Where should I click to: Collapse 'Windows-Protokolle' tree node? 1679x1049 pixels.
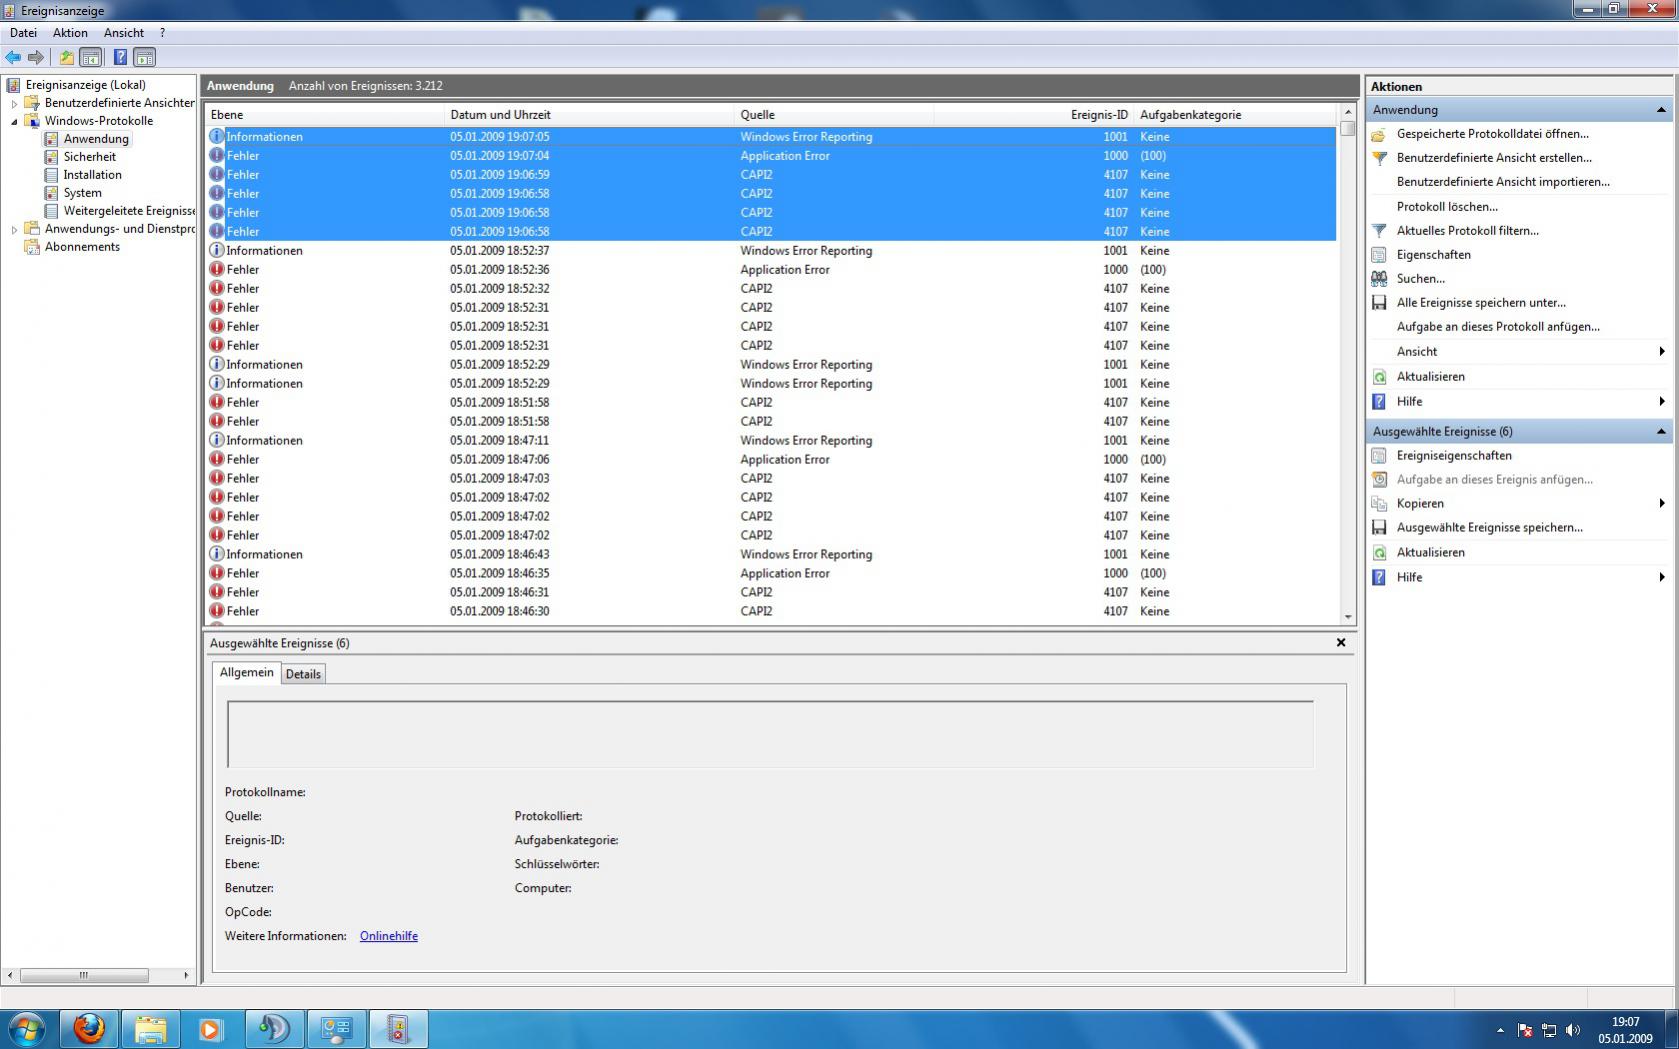tap(14, 121)
